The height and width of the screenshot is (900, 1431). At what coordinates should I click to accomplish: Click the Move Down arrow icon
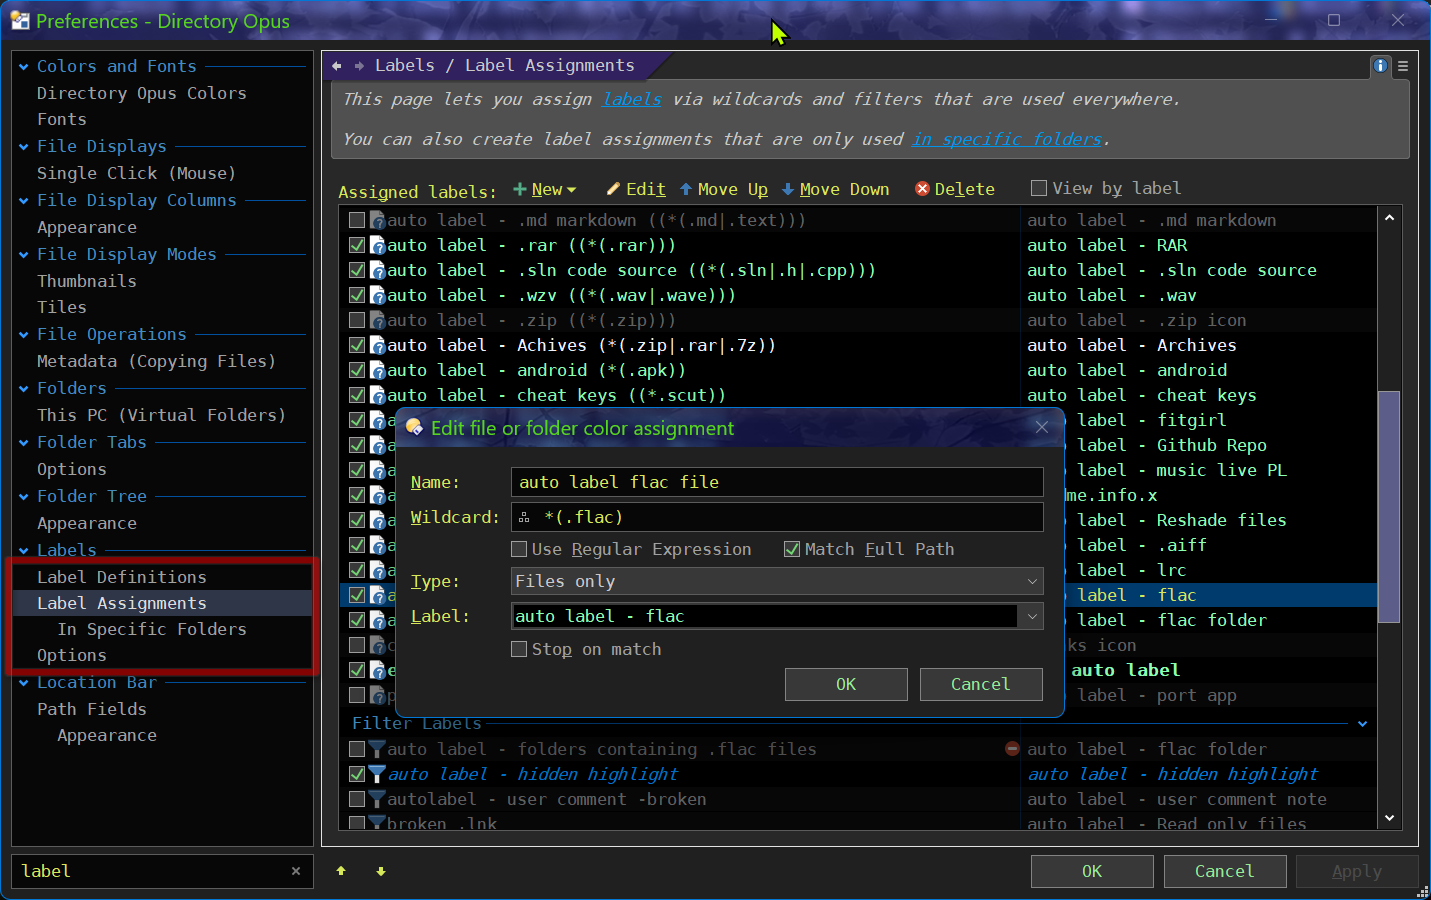pos(788,189)
